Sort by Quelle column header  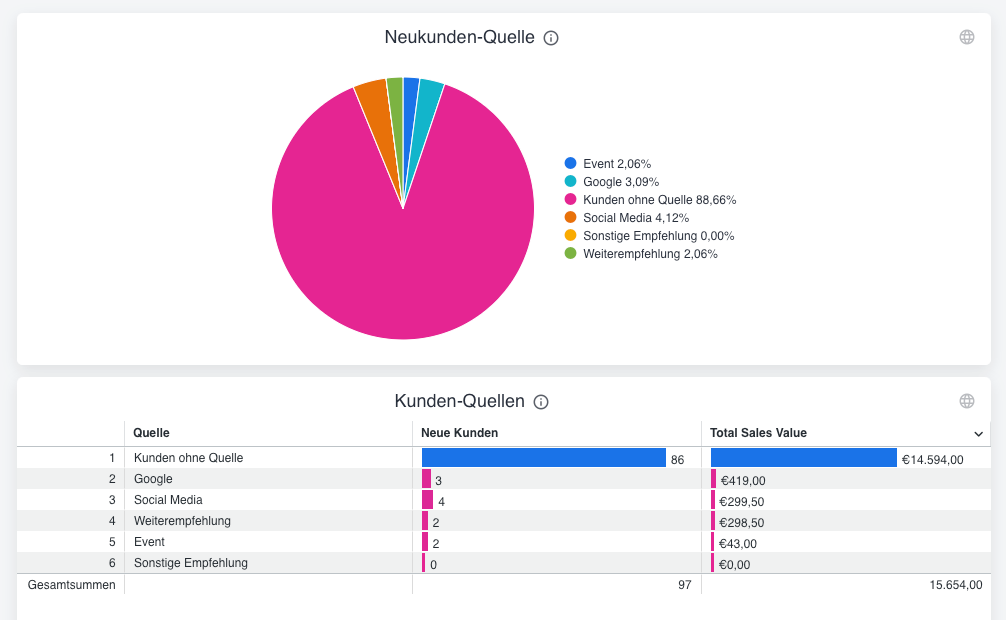(152, 433)
